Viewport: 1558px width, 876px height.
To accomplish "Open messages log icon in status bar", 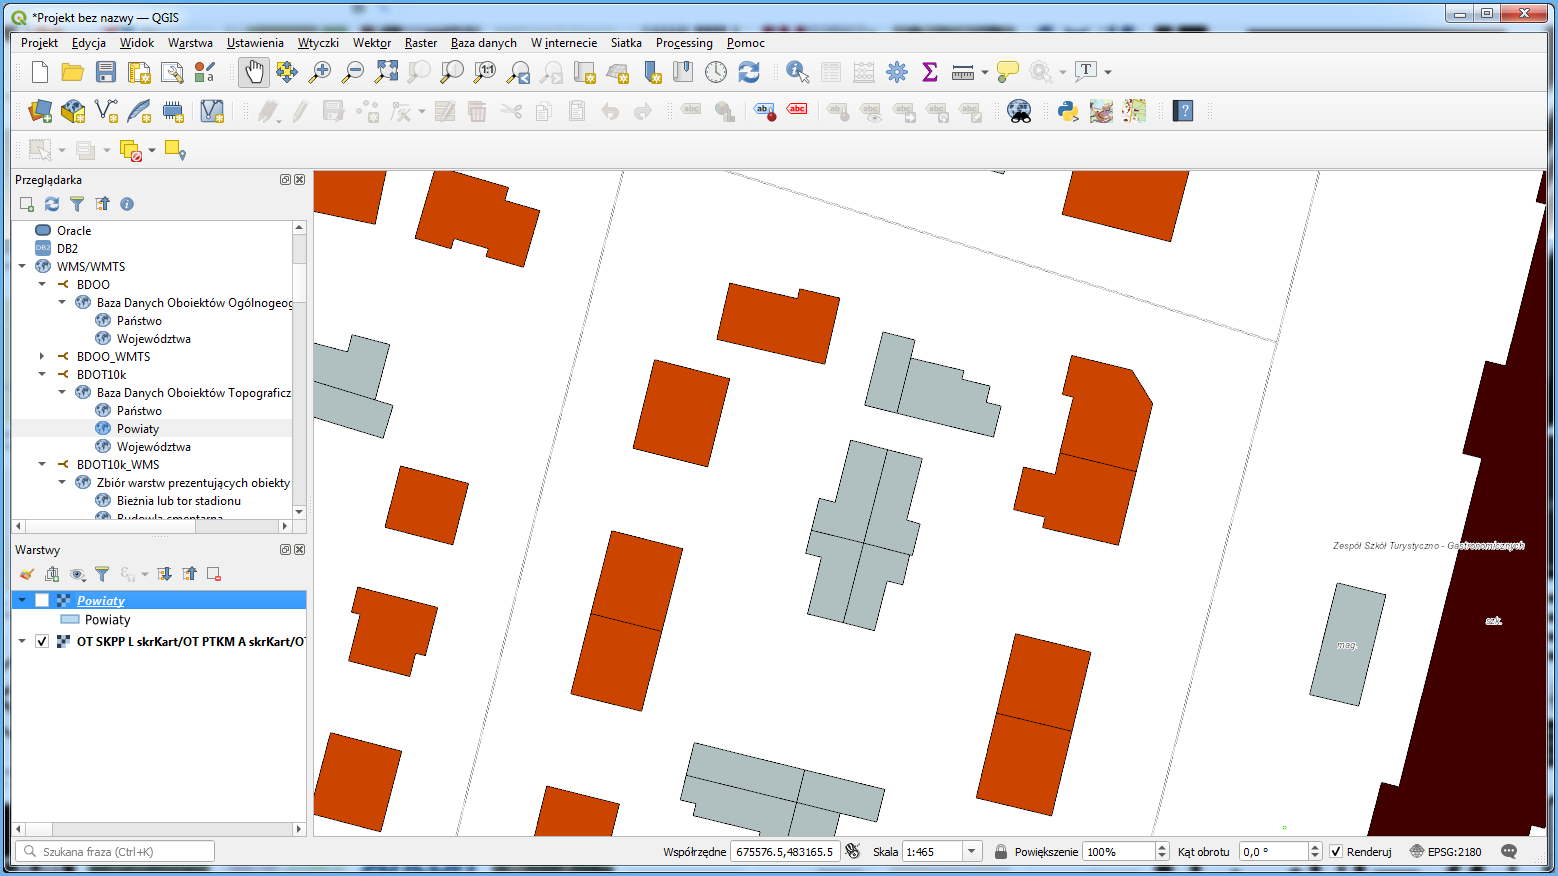I will click(1509, 852).
